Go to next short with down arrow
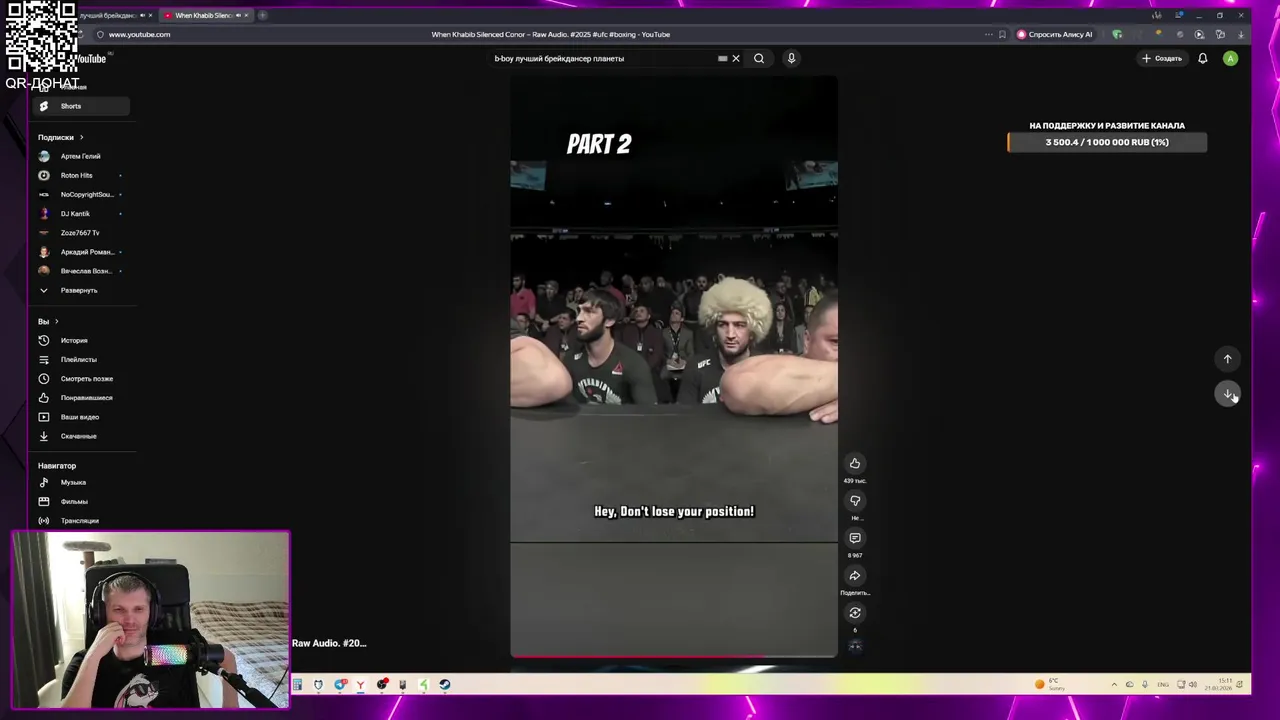The height and width of the screenshot is (720, 1280). click(x=1228, y=394)
